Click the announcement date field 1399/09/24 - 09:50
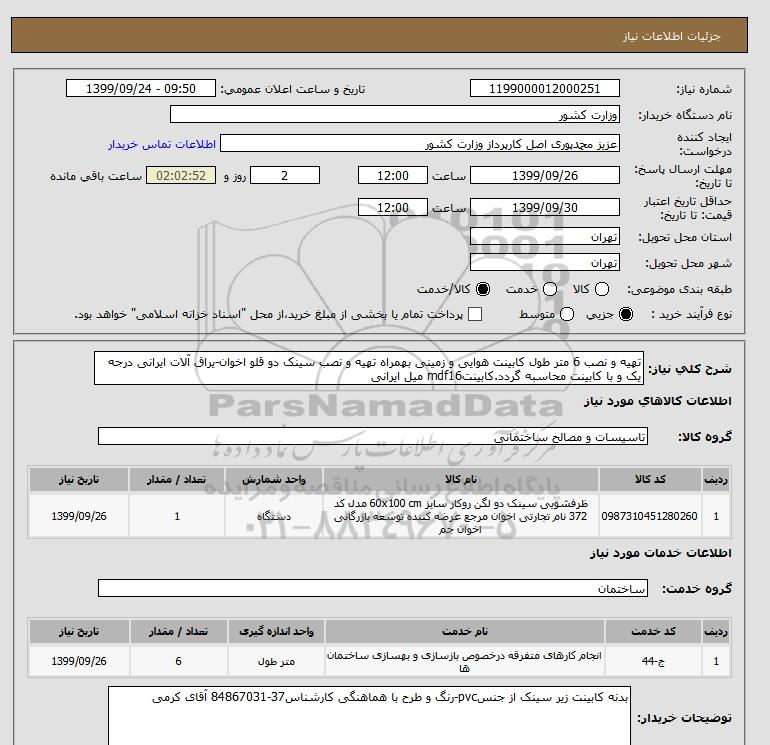 [140, 88]
